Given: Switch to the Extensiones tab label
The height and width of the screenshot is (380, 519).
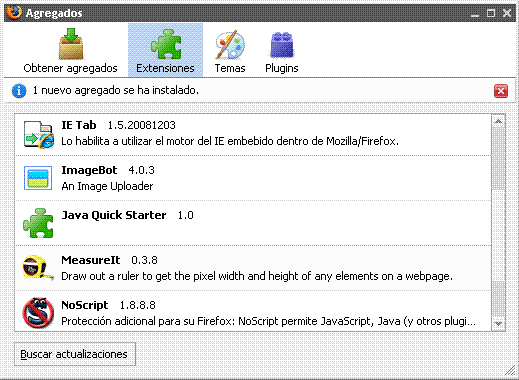Looking at the screenshot, I should [165, 68].
